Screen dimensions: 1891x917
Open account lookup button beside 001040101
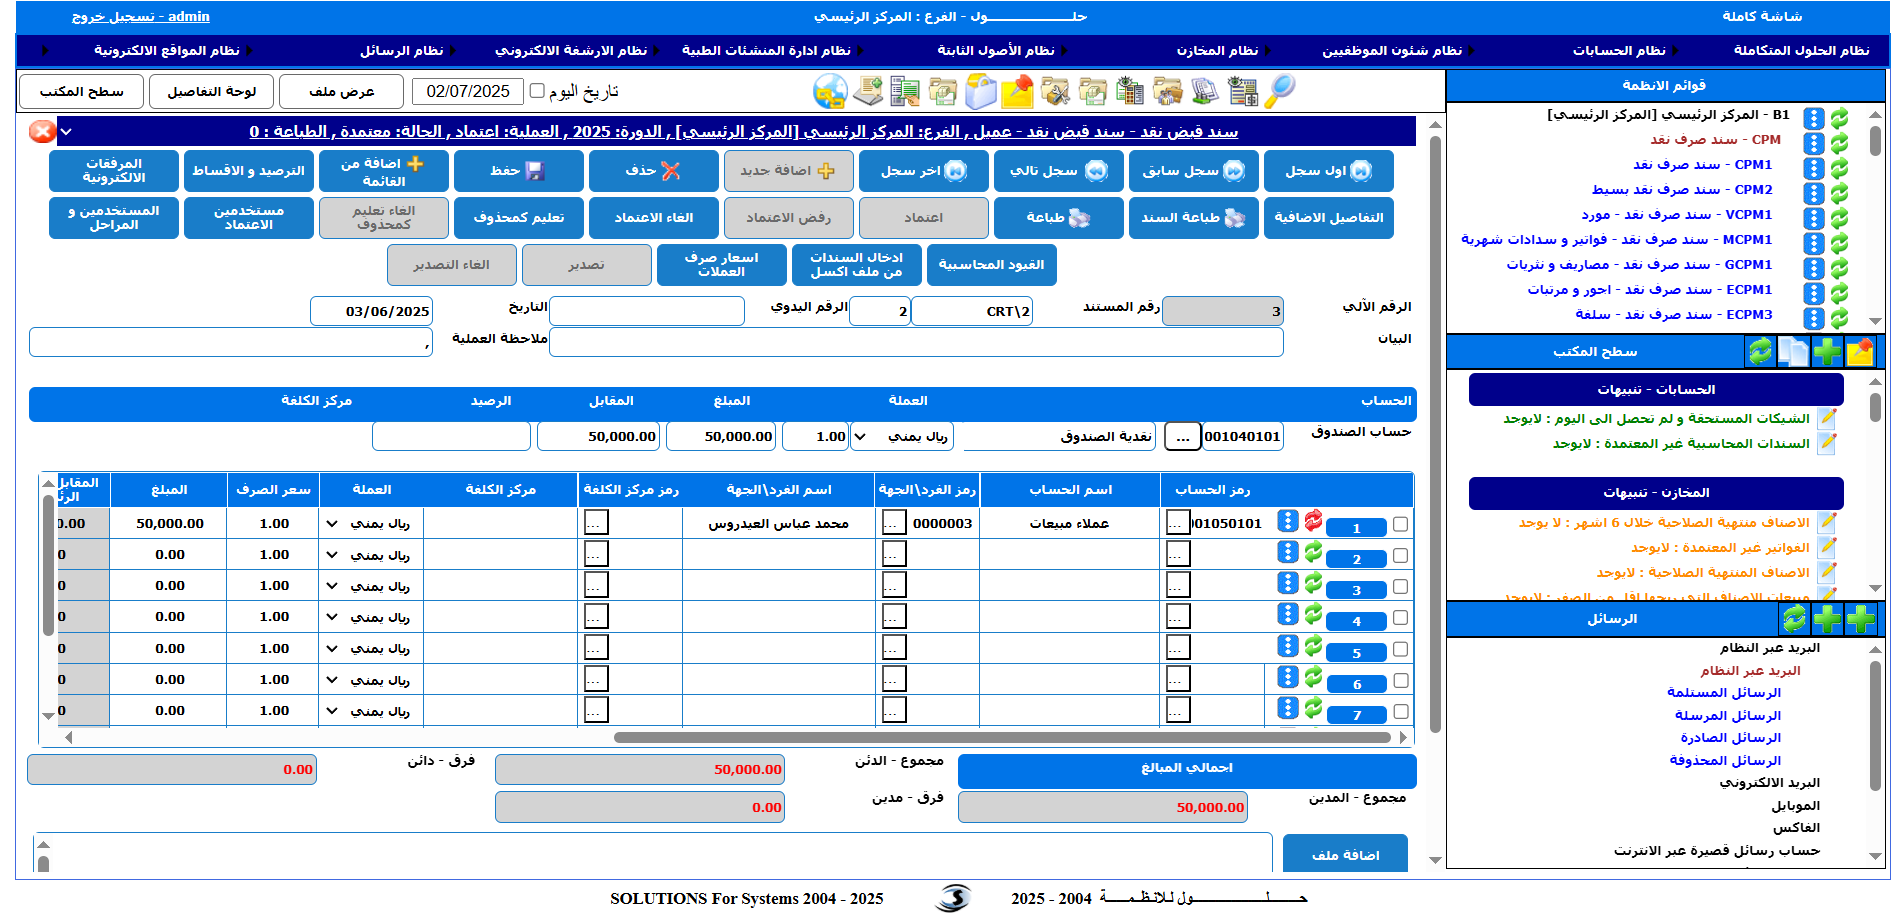pos(1183,437)
